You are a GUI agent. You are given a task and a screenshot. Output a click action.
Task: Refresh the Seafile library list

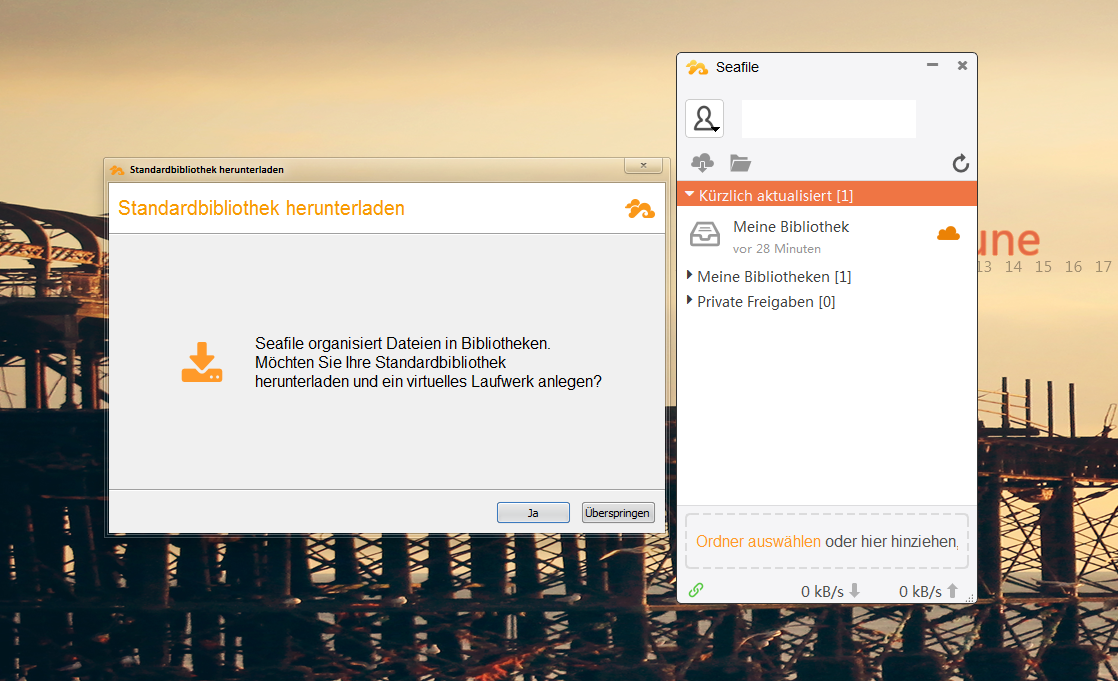[960, 163]
